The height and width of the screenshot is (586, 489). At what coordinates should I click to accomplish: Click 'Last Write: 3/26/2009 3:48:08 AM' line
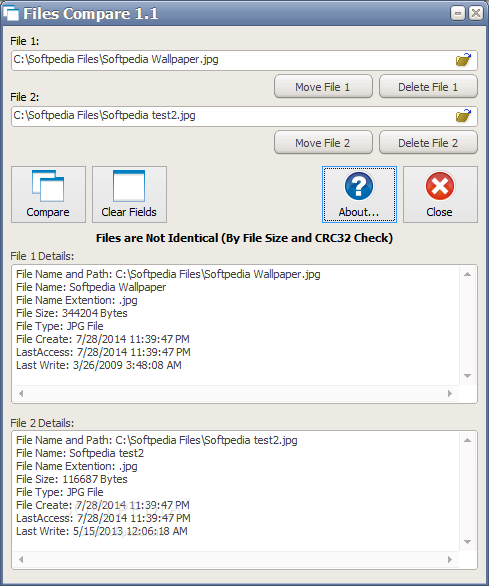99,365
